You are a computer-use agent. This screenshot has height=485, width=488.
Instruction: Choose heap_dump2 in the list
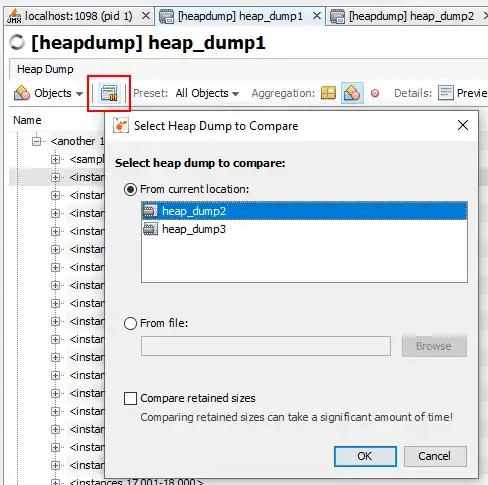(304, 211)
